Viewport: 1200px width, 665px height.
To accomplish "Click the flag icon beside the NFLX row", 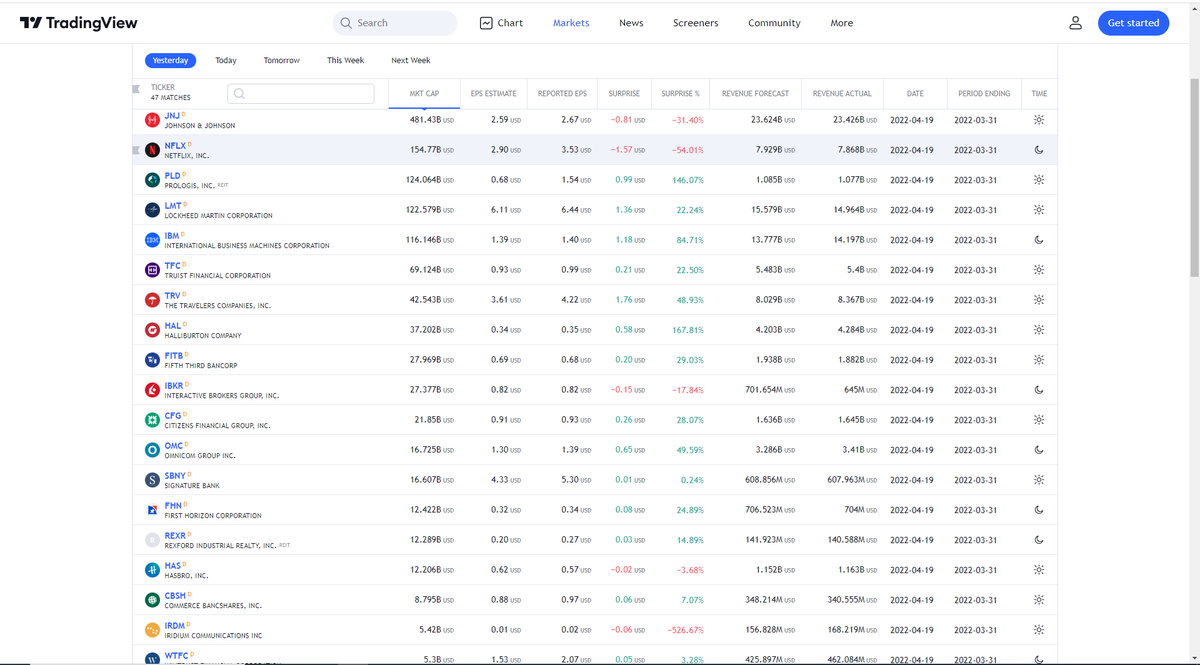I will click(x=136, y=150).
